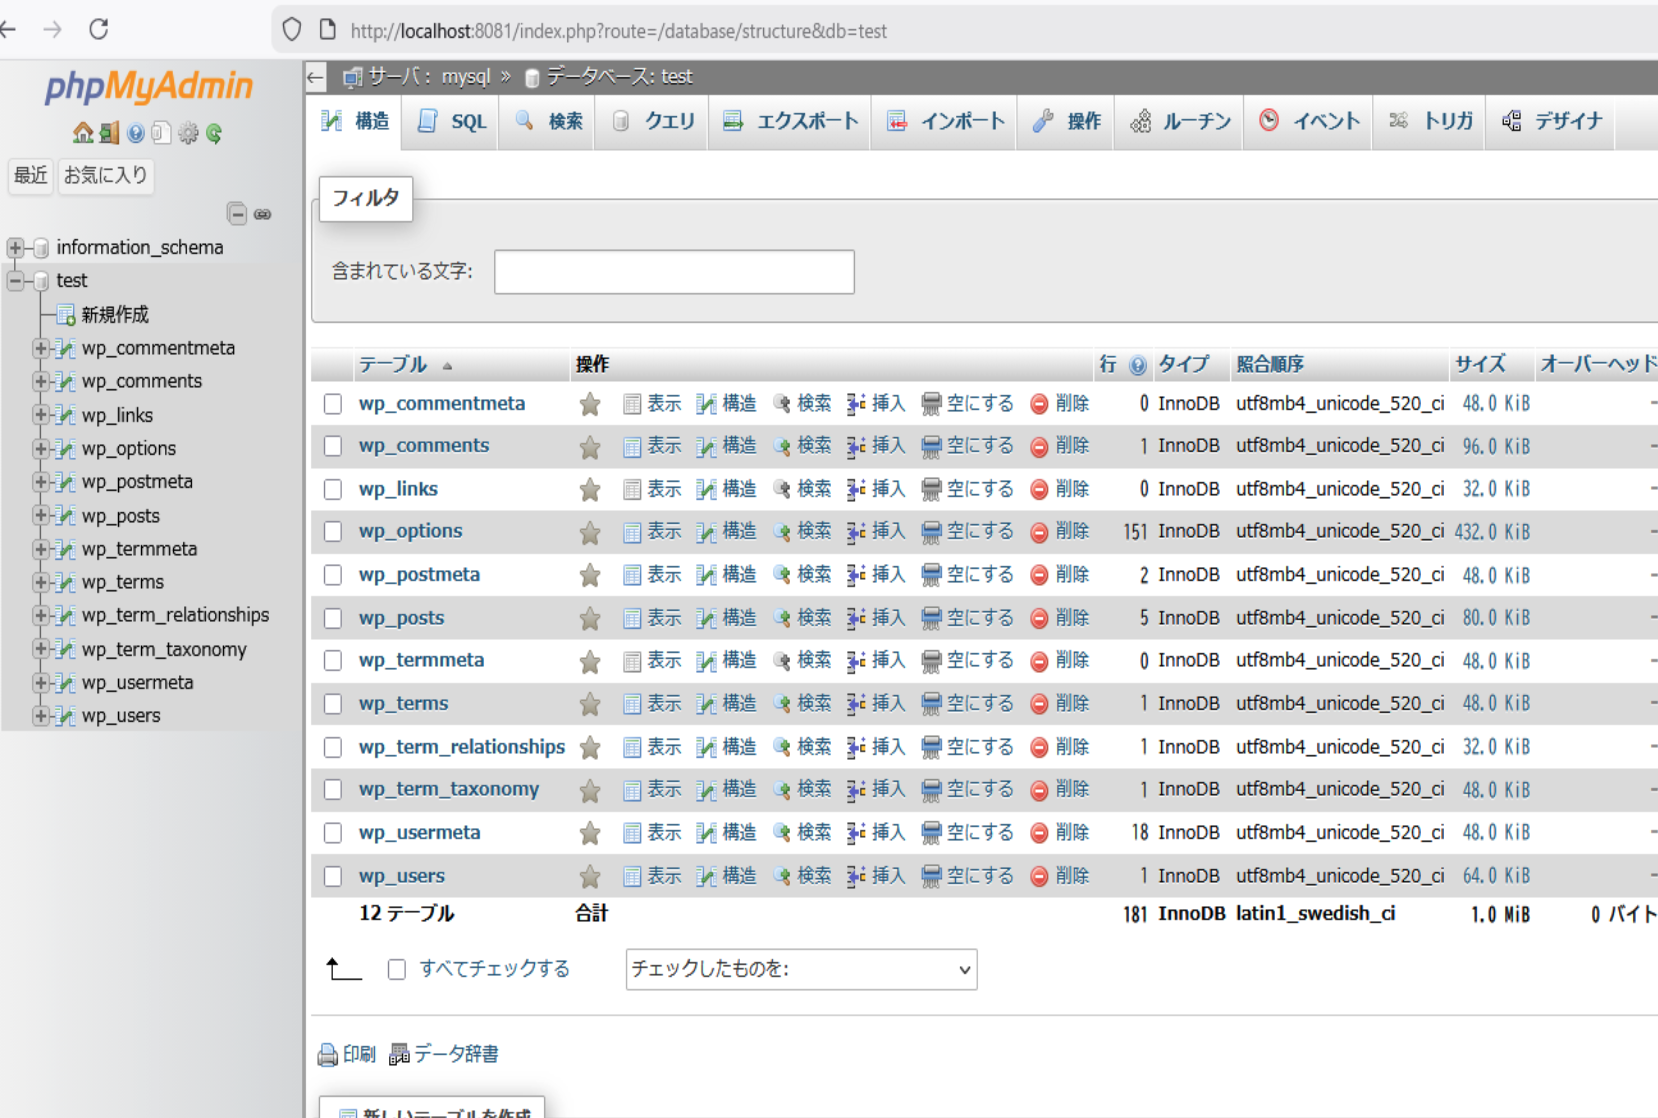Click 新規作成 to create a table
This screenshot has width=1658, height=1118.
coord(117,314)
